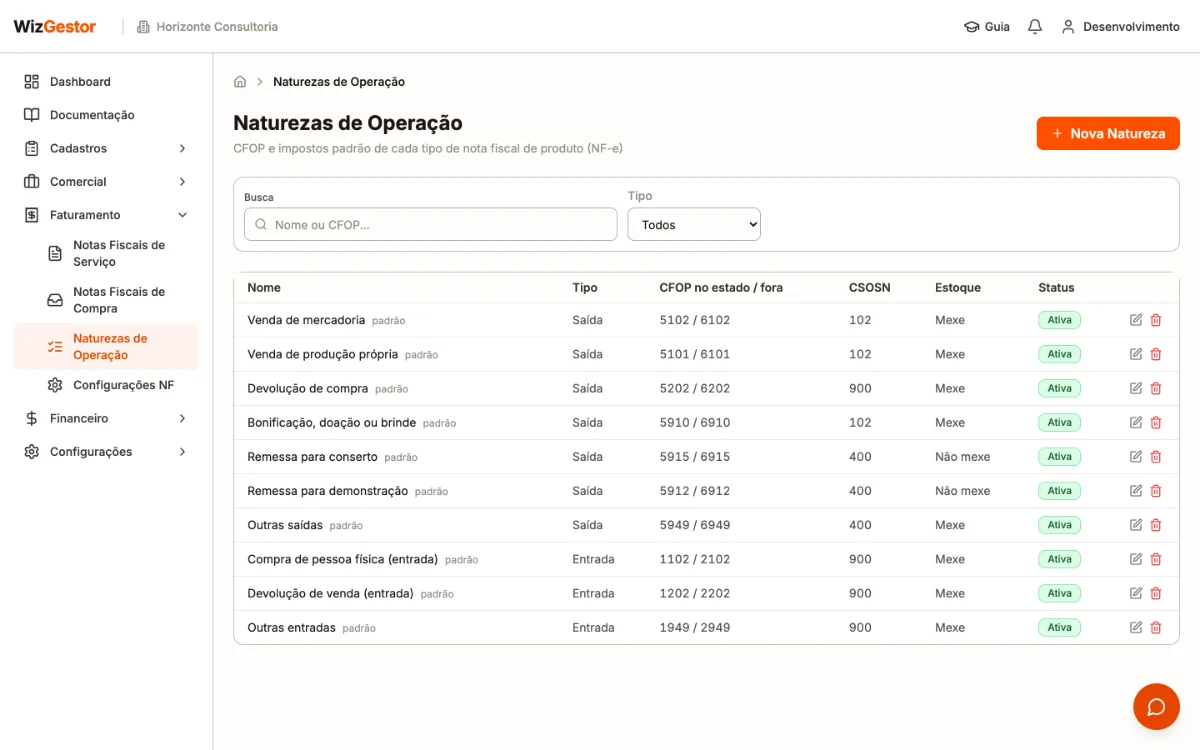Collapse the Faturamento menu
Image resolution: width=1200 pixels, height=750 pixels.
pos(106,215)
